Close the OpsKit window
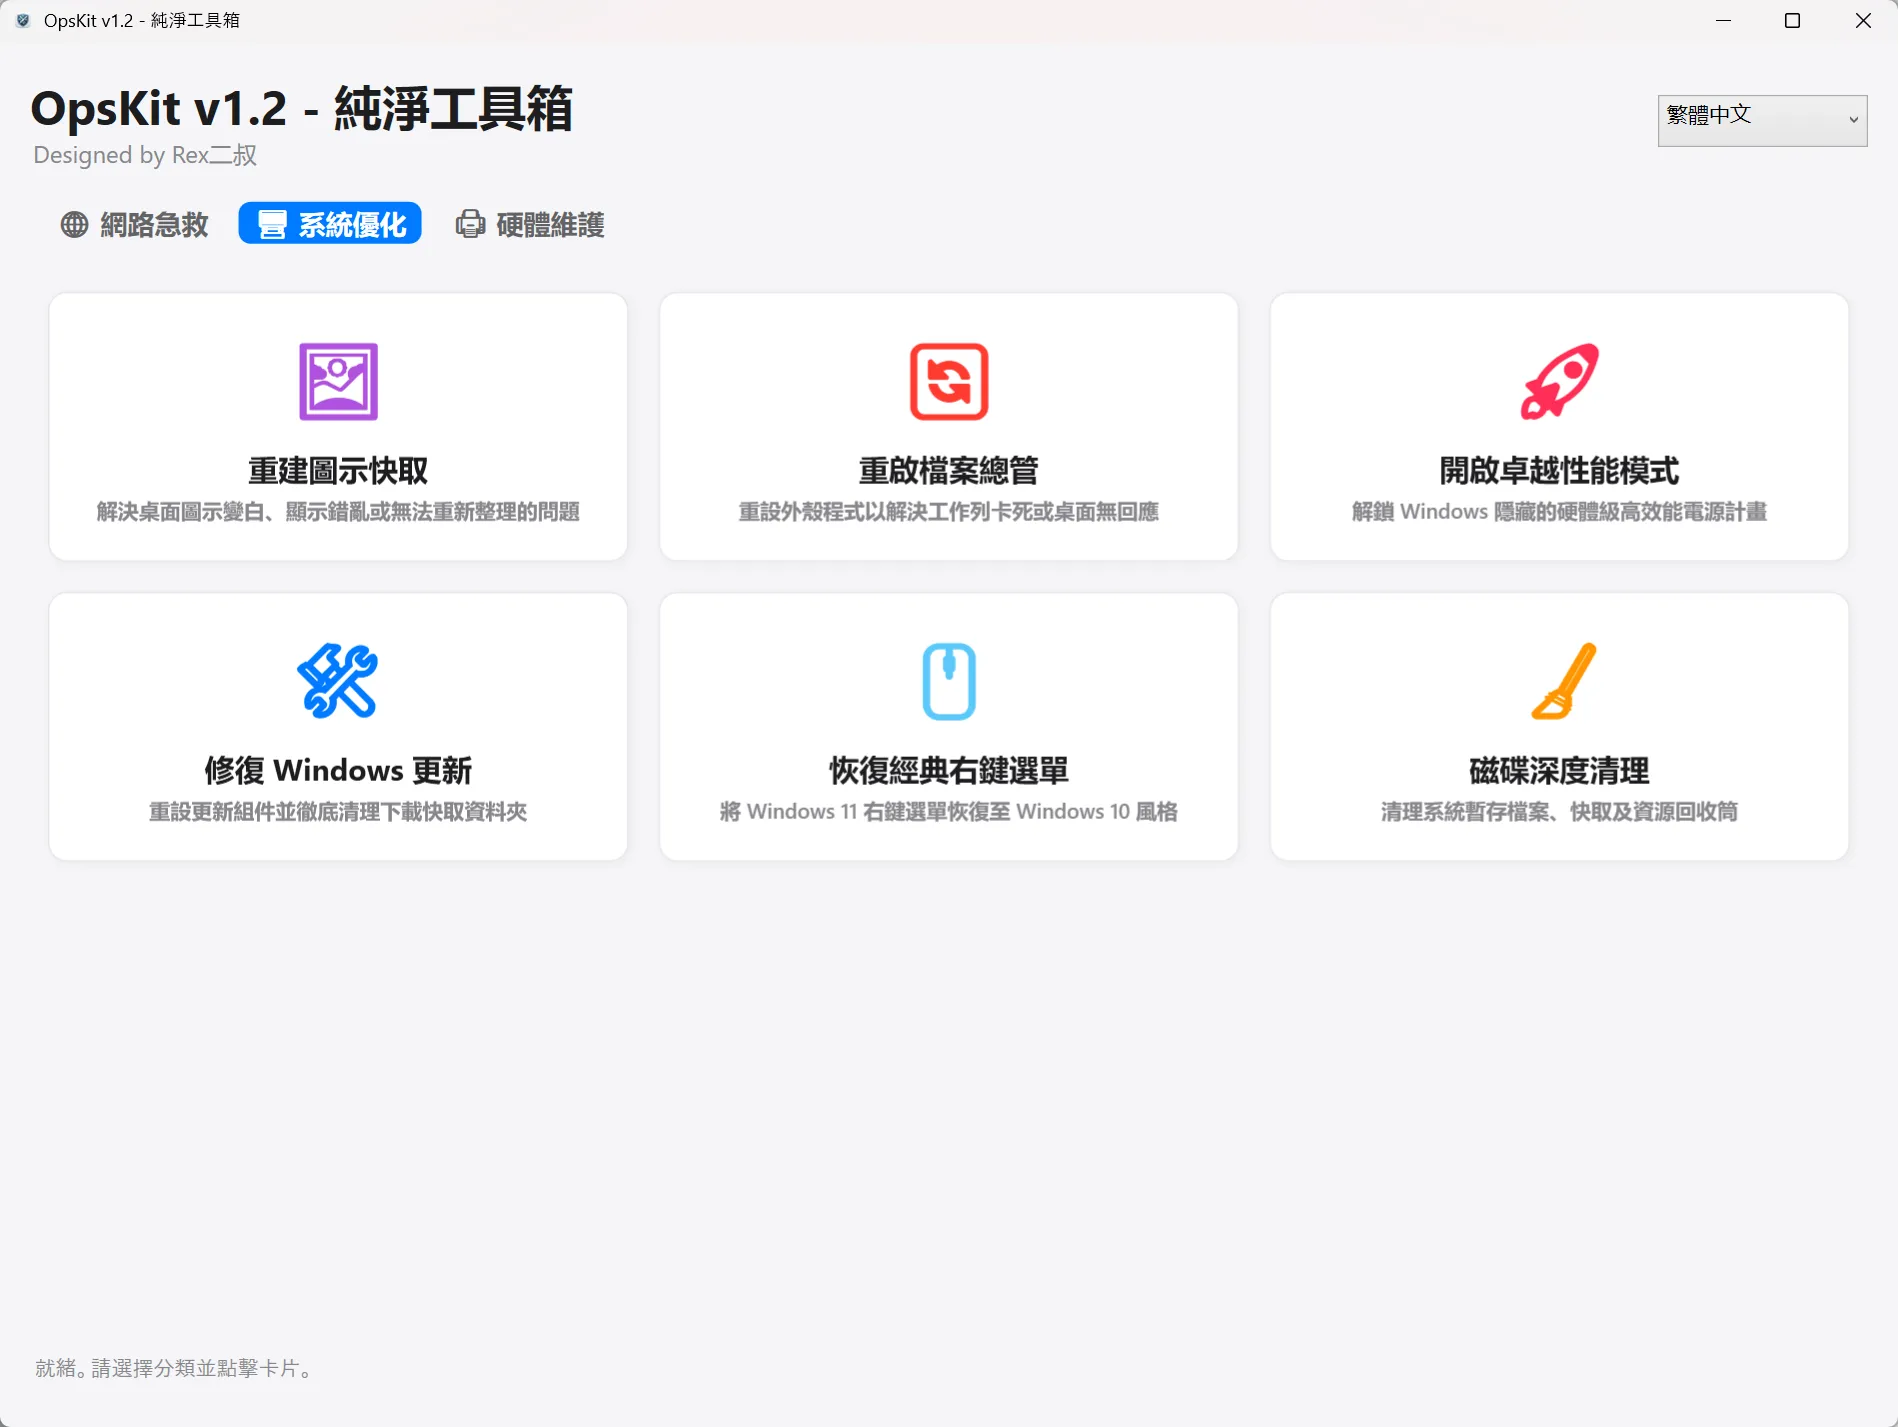This screenshot has height=1427, width=1898. [x=1863, y=20]
